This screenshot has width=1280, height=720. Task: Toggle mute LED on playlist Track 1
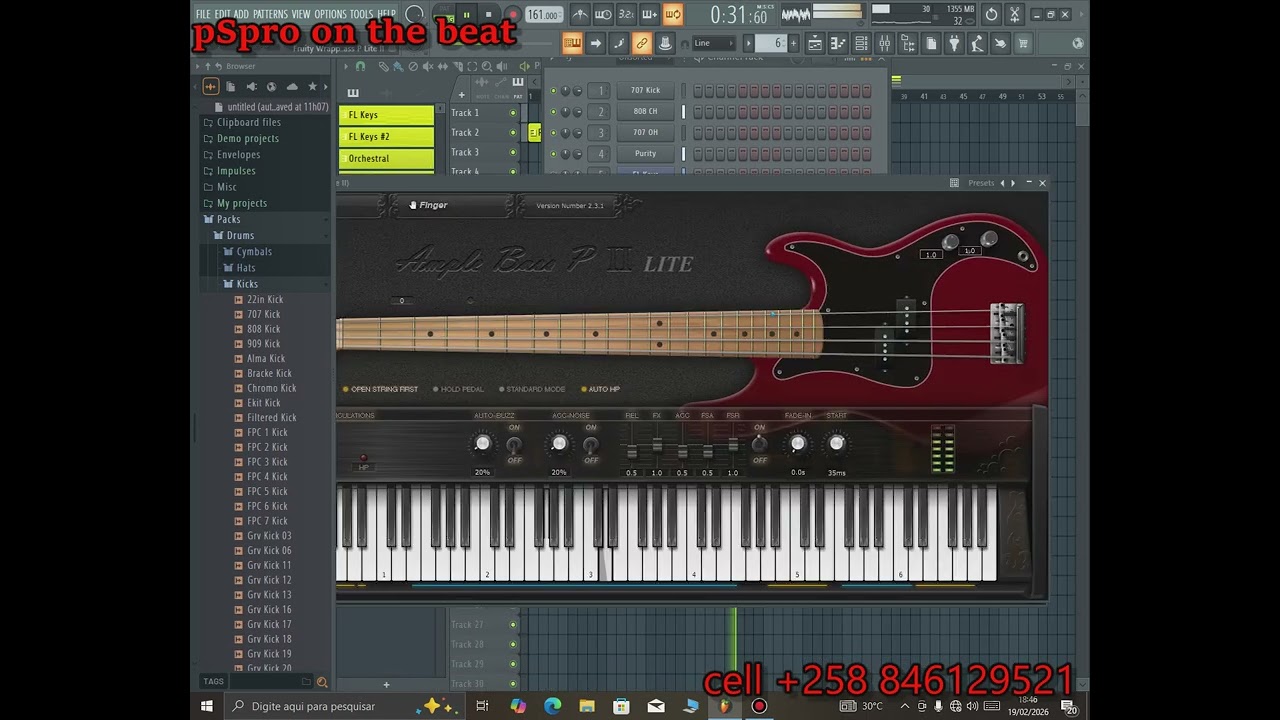513,113
